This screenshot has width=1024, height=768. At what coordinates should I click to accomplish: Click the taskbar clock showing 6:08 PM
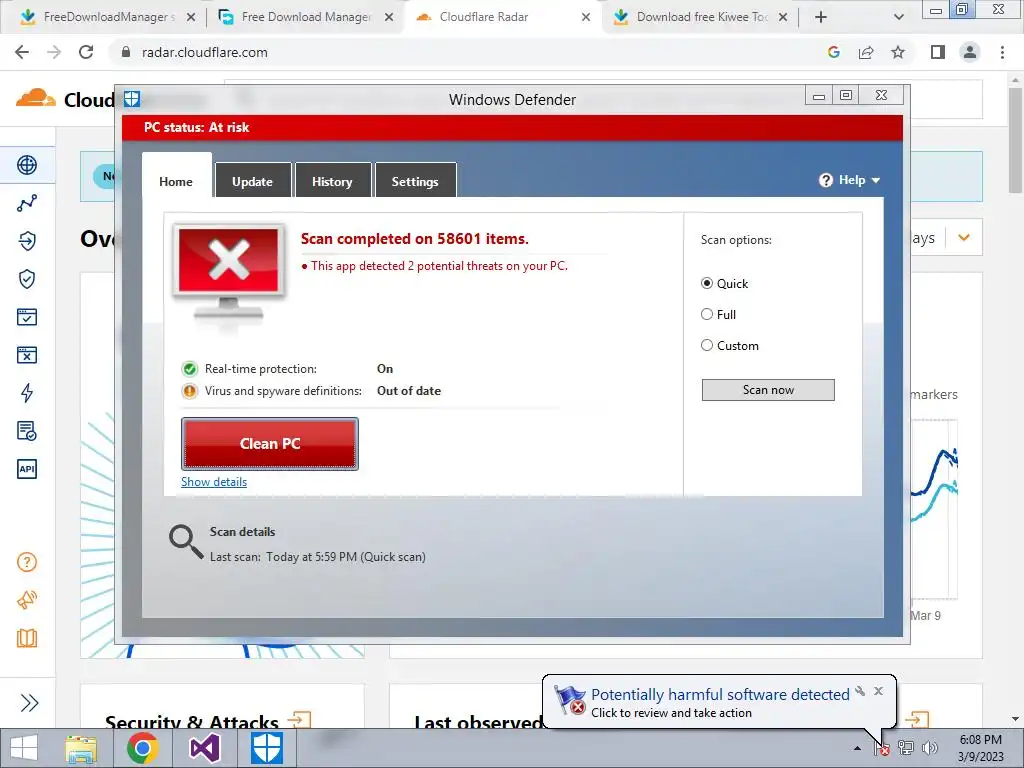pyautogui.click(x=980, y=748)
